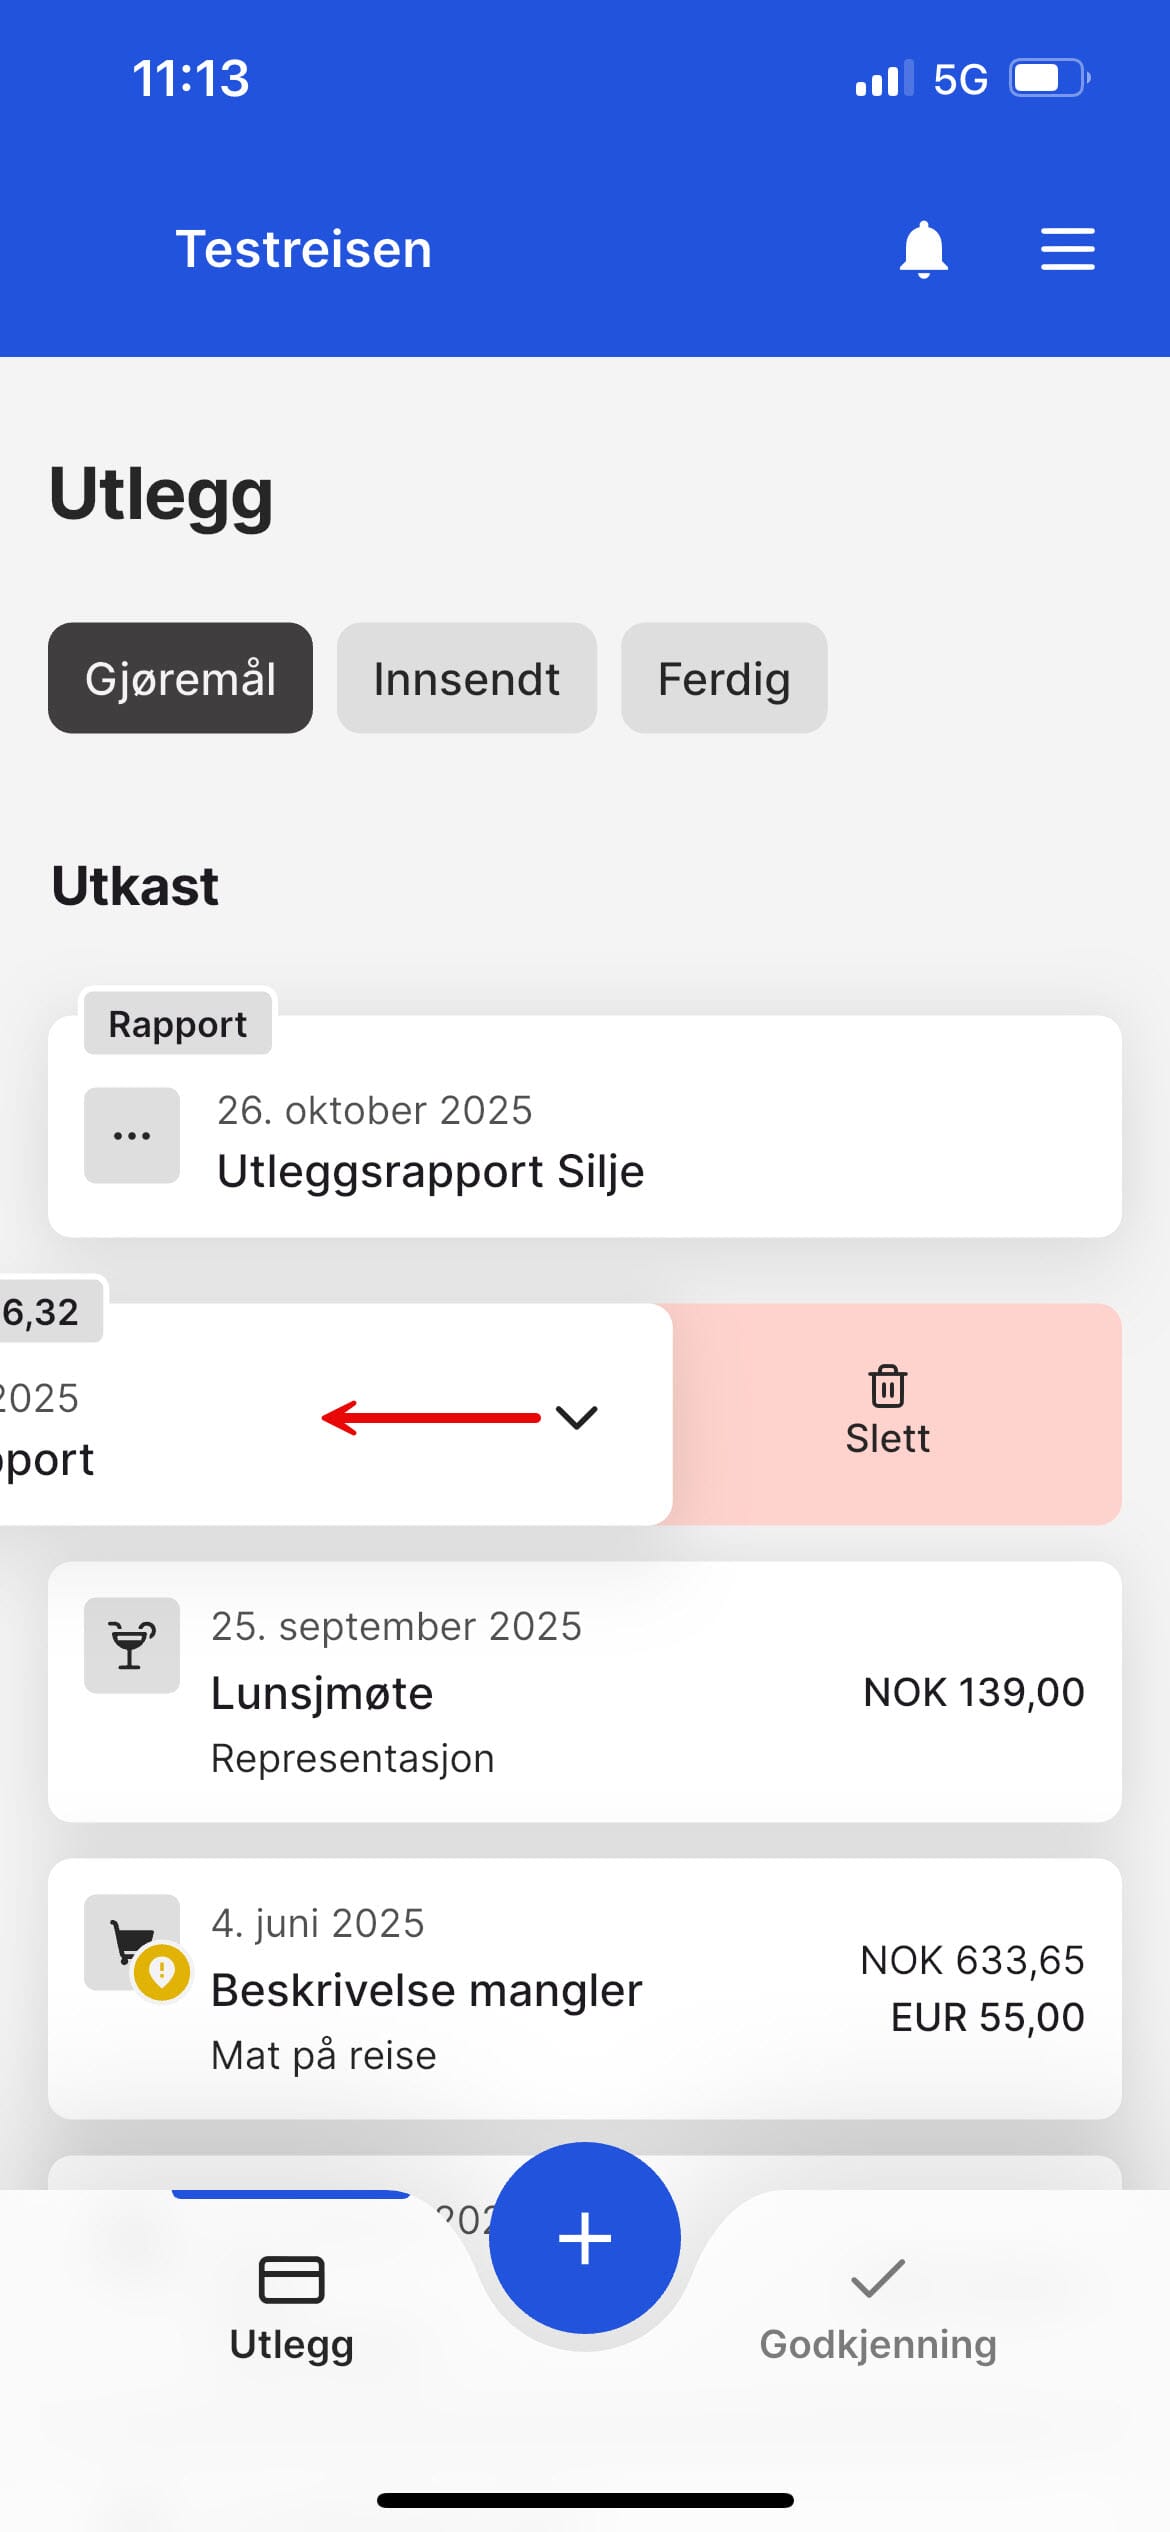Viewport: 1170px width, 2532px height.
Task: Expand the swiped report with chevron
Action: pos(577,1417)
